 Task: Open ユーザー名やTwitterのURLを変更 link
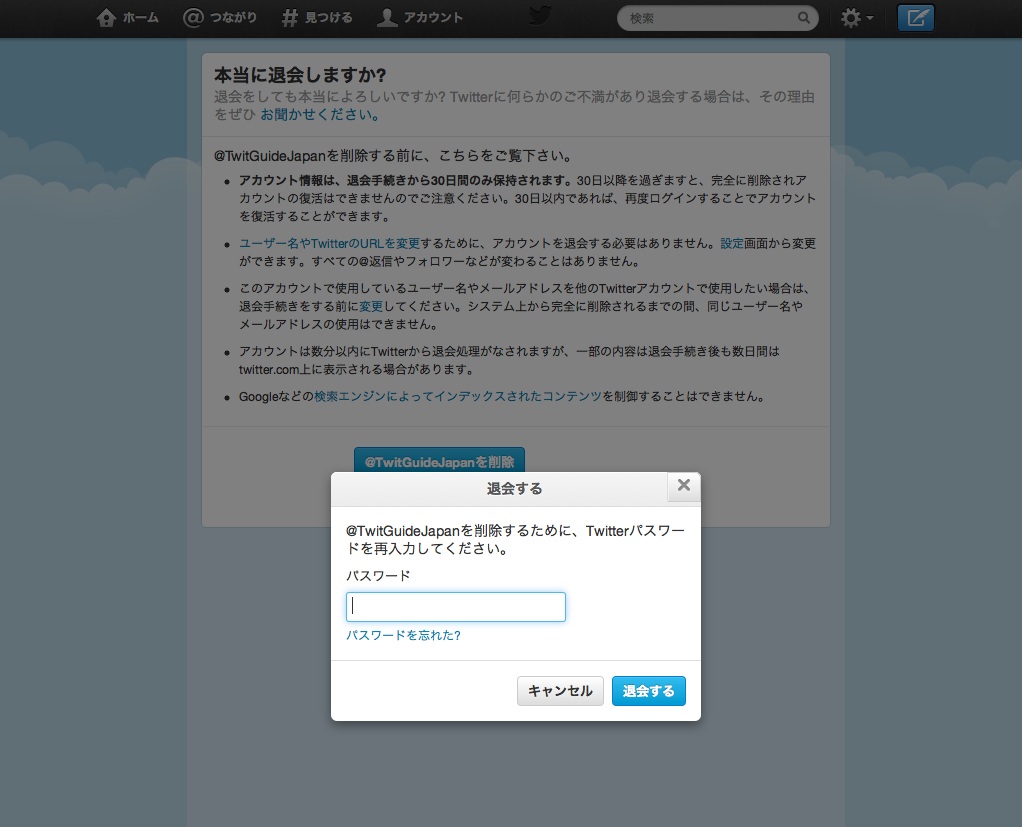(x=329, y=244)
